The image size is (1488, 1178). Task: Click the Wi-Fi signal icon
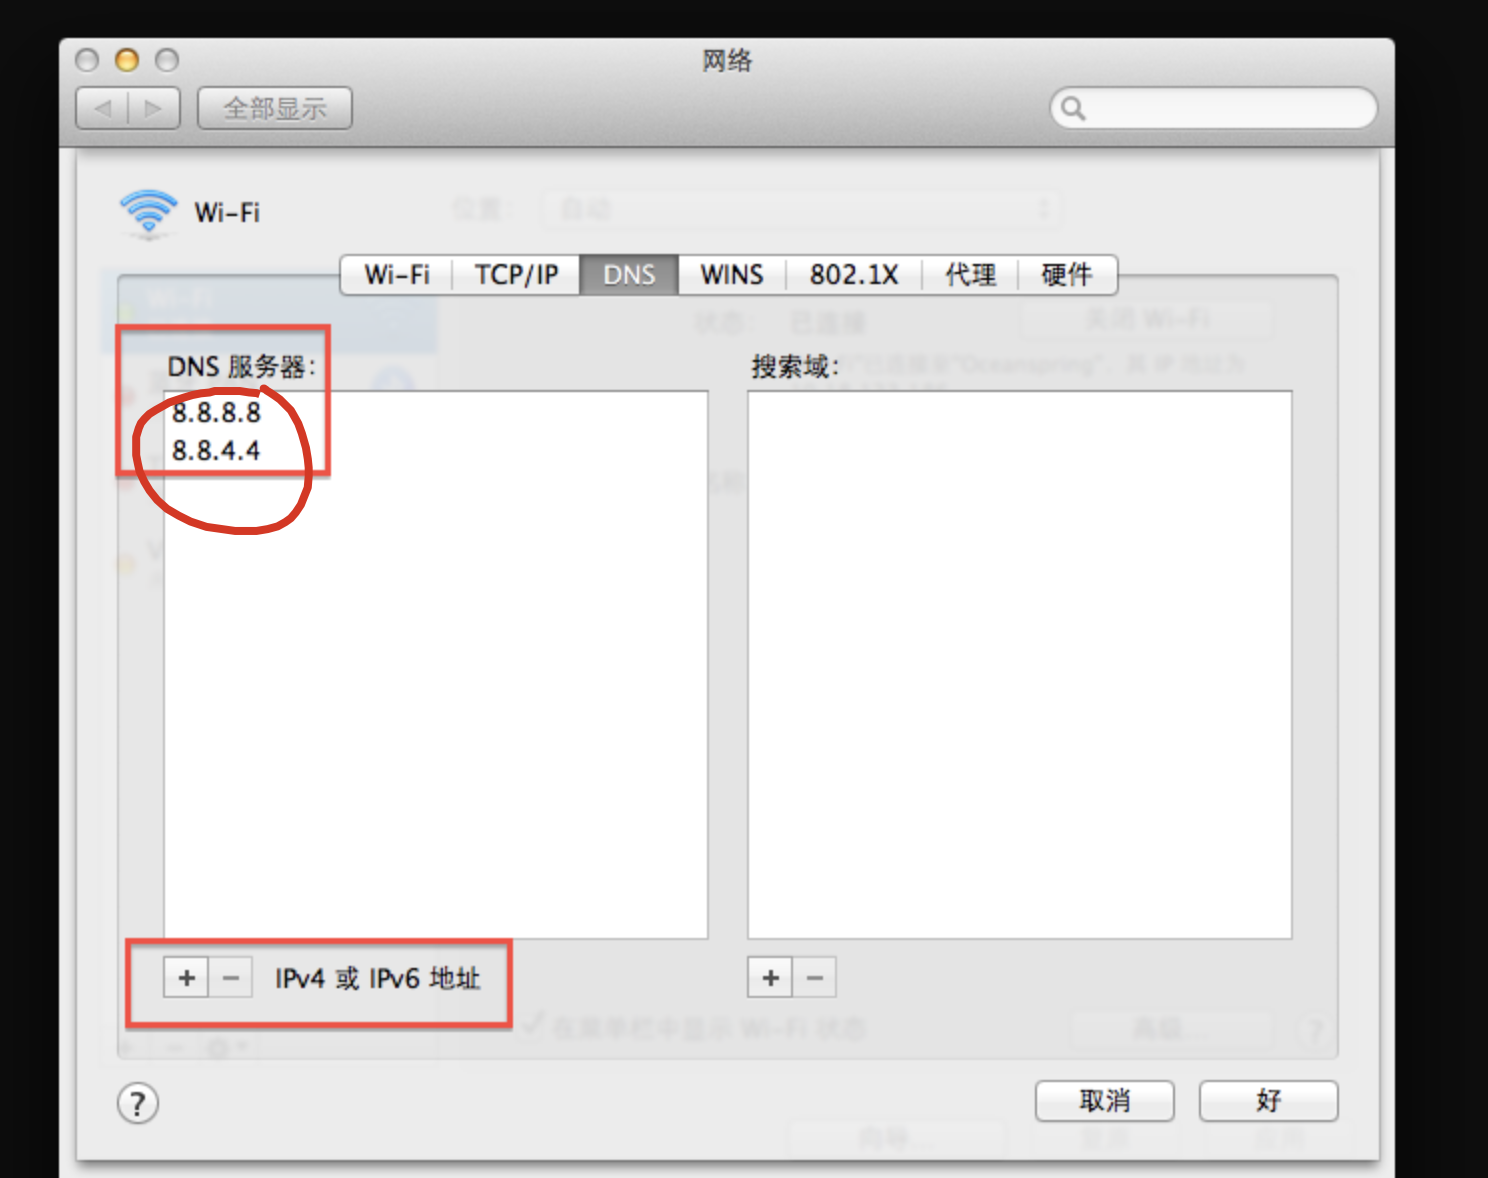(149, 214)
